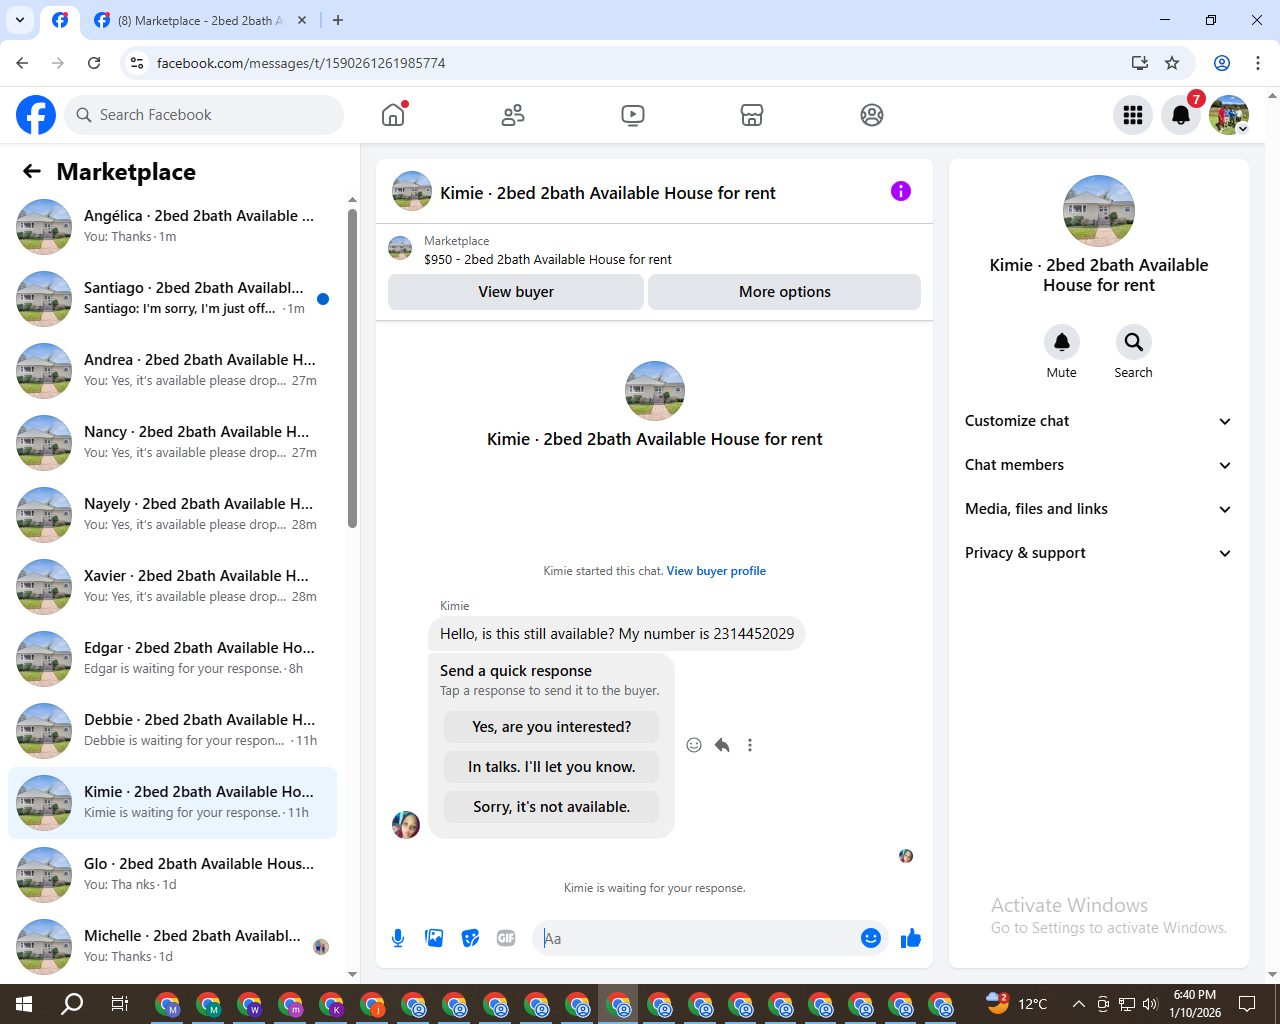Record a voice clip microphone icon
This screenshot has width=1280, height=1024.
(x=398, y=938)
